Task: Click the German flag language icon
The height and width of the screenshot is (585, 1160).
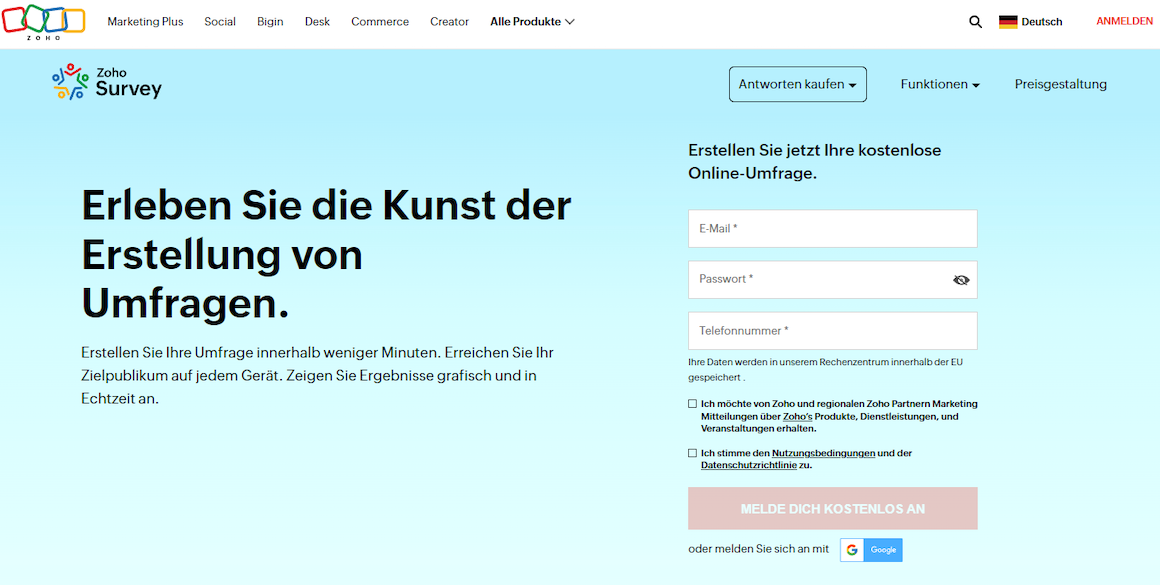Action: coord(1008,22)
